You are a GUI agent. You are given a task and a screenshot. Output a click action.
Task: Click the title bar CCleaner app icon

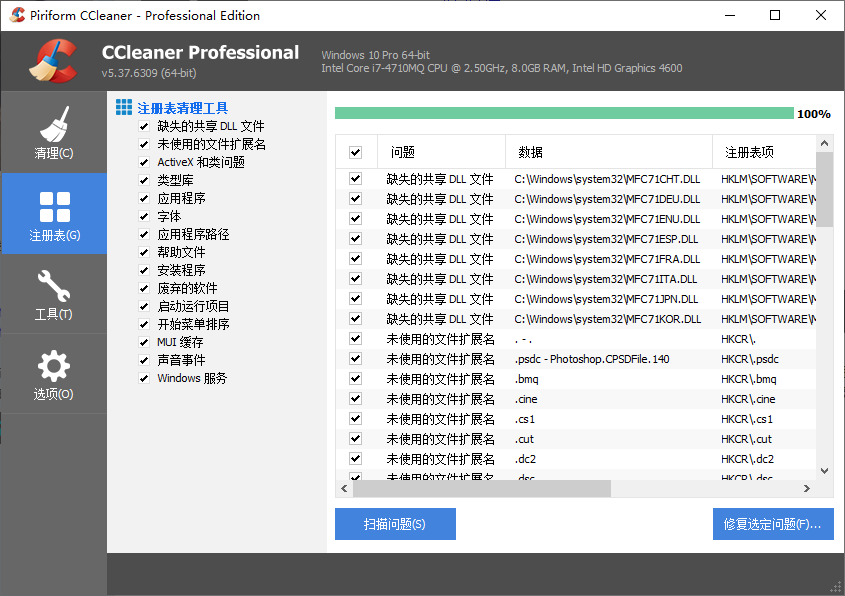coord(17,15)
